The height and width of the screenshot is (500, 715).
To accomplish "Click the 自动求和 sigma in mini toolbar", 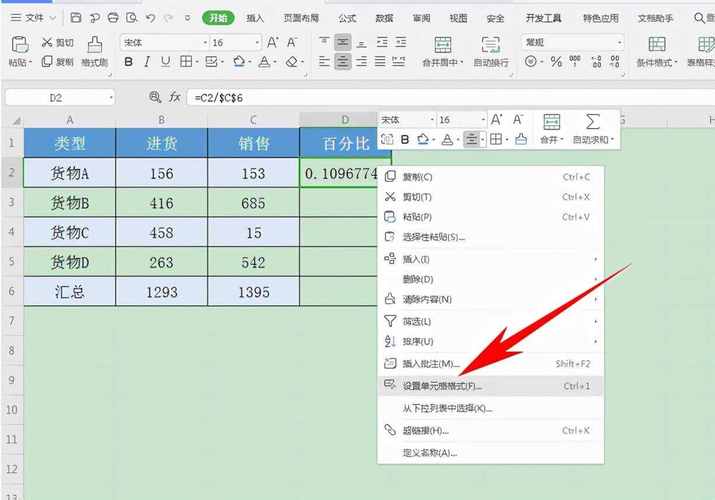I will [x=592, y=122].
